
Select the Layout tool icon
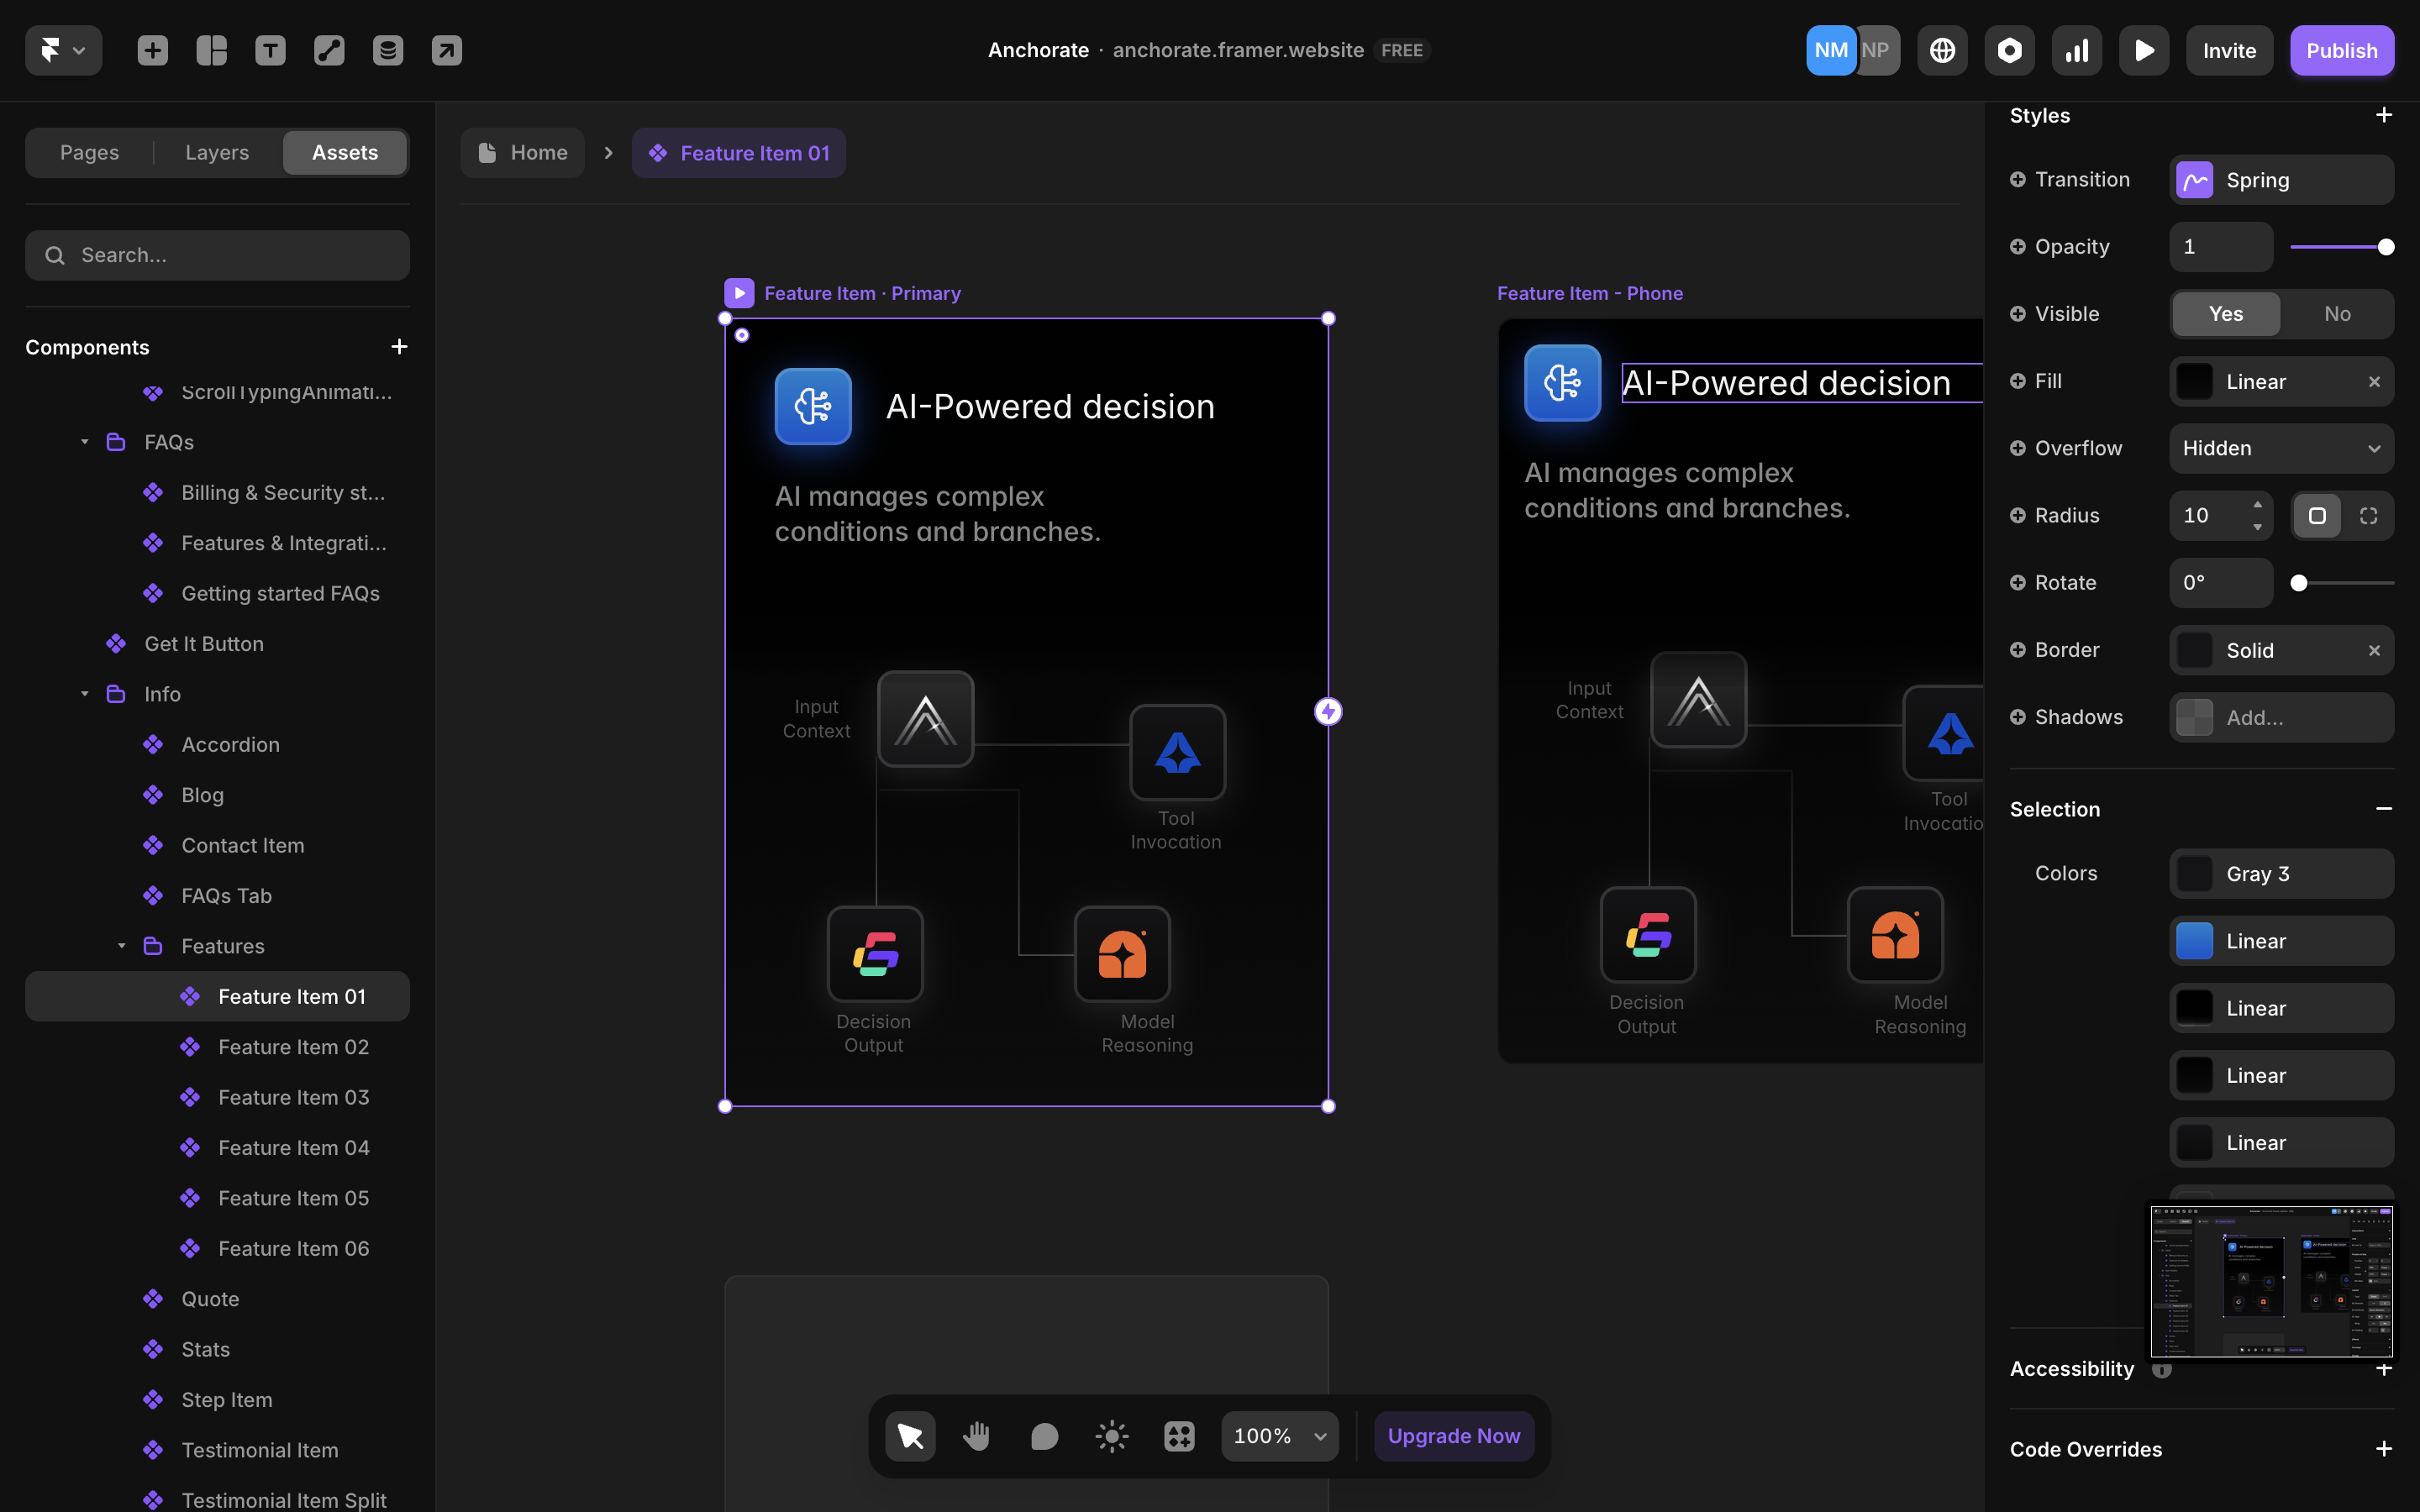(x=211, y=50)
